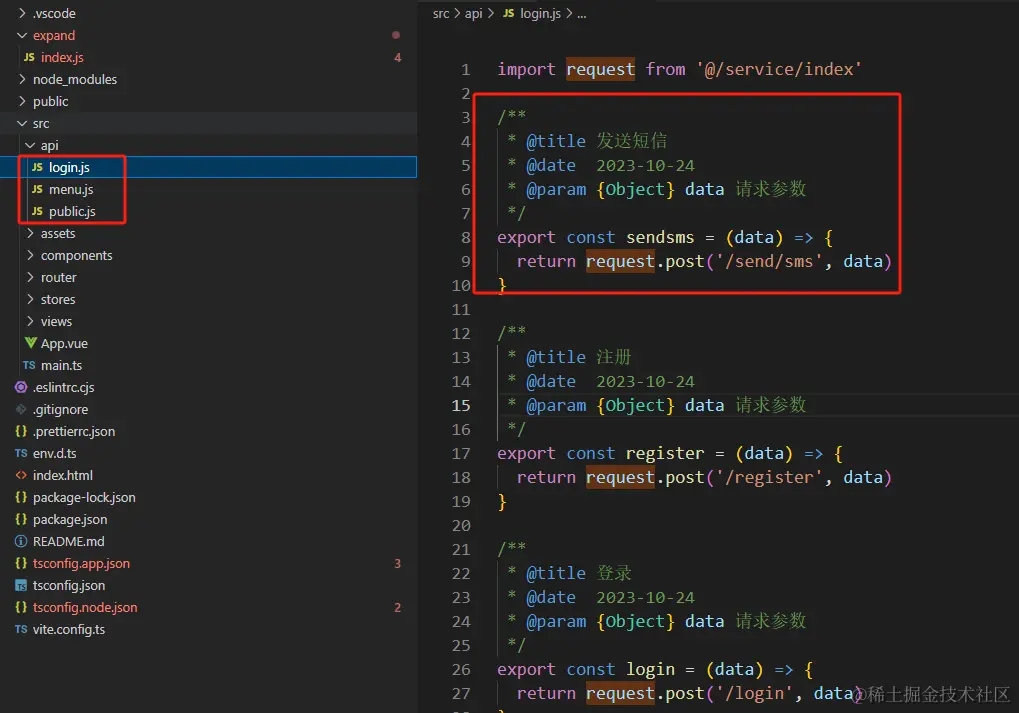The height and width of the screenshot is (713, 1019).
Task: Collapse the src folder chevron
Action: pos(22,123)
